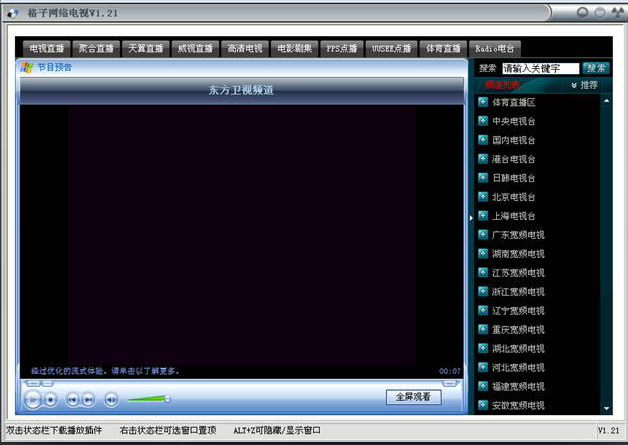Image resolution: width=628 pixels, height=445 pixels.
Task: Click the icon next to 中央电视台
Action: pyautogui.click(x=483, y=121)
